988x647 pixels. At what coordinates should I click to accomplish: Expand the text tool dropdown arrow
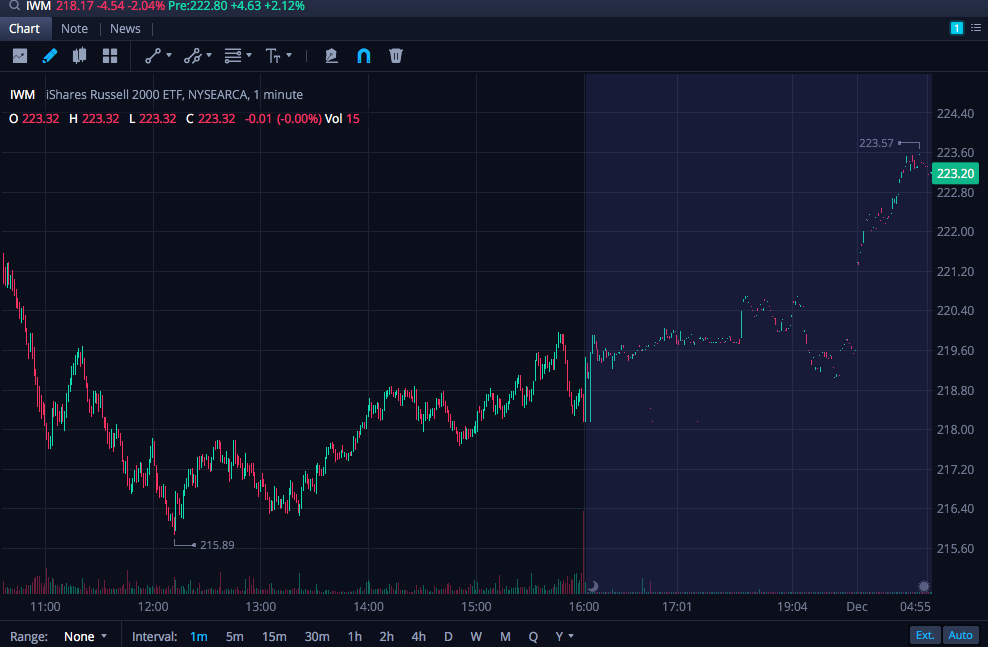pyautogui.click(x=289, y=56)
